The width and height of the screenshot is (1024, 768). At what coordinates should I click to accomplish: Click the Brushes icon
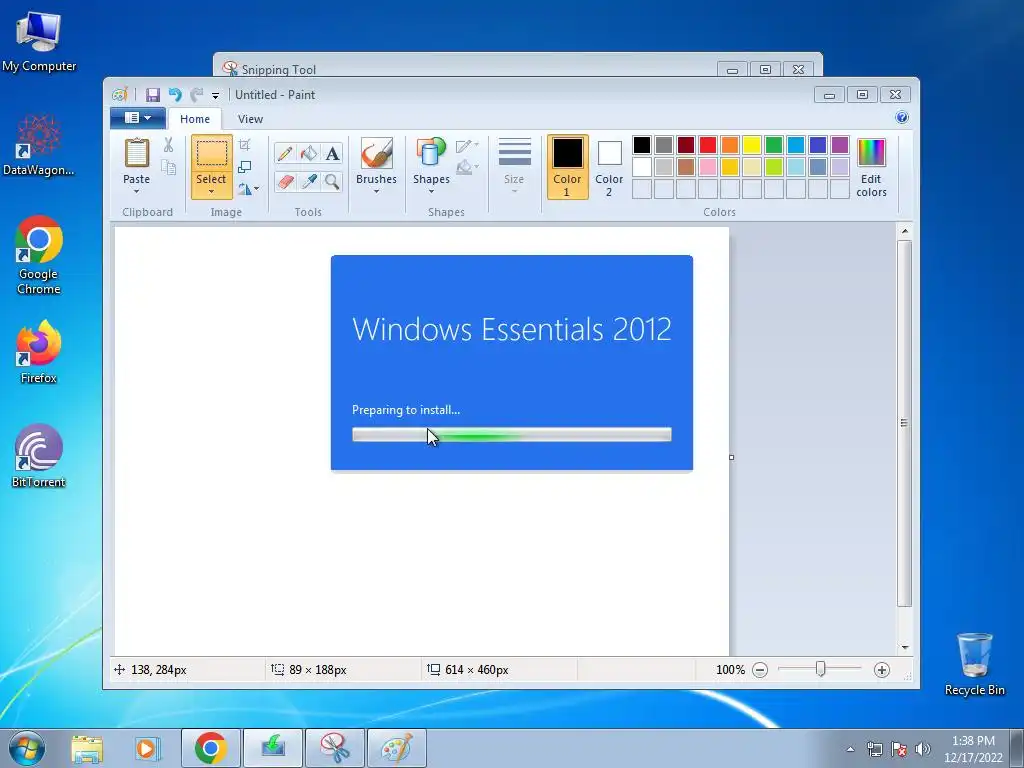(x=377, y=153)
